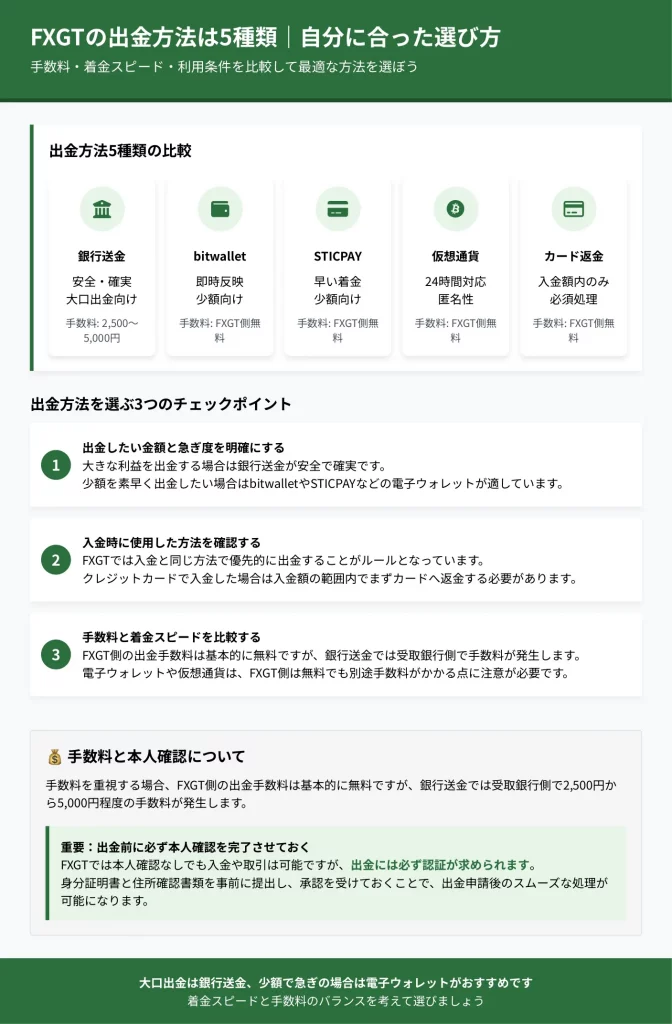Click the green number 1 circle
Viewport: 672px width, 1024px height.
[x=56, y=465]
